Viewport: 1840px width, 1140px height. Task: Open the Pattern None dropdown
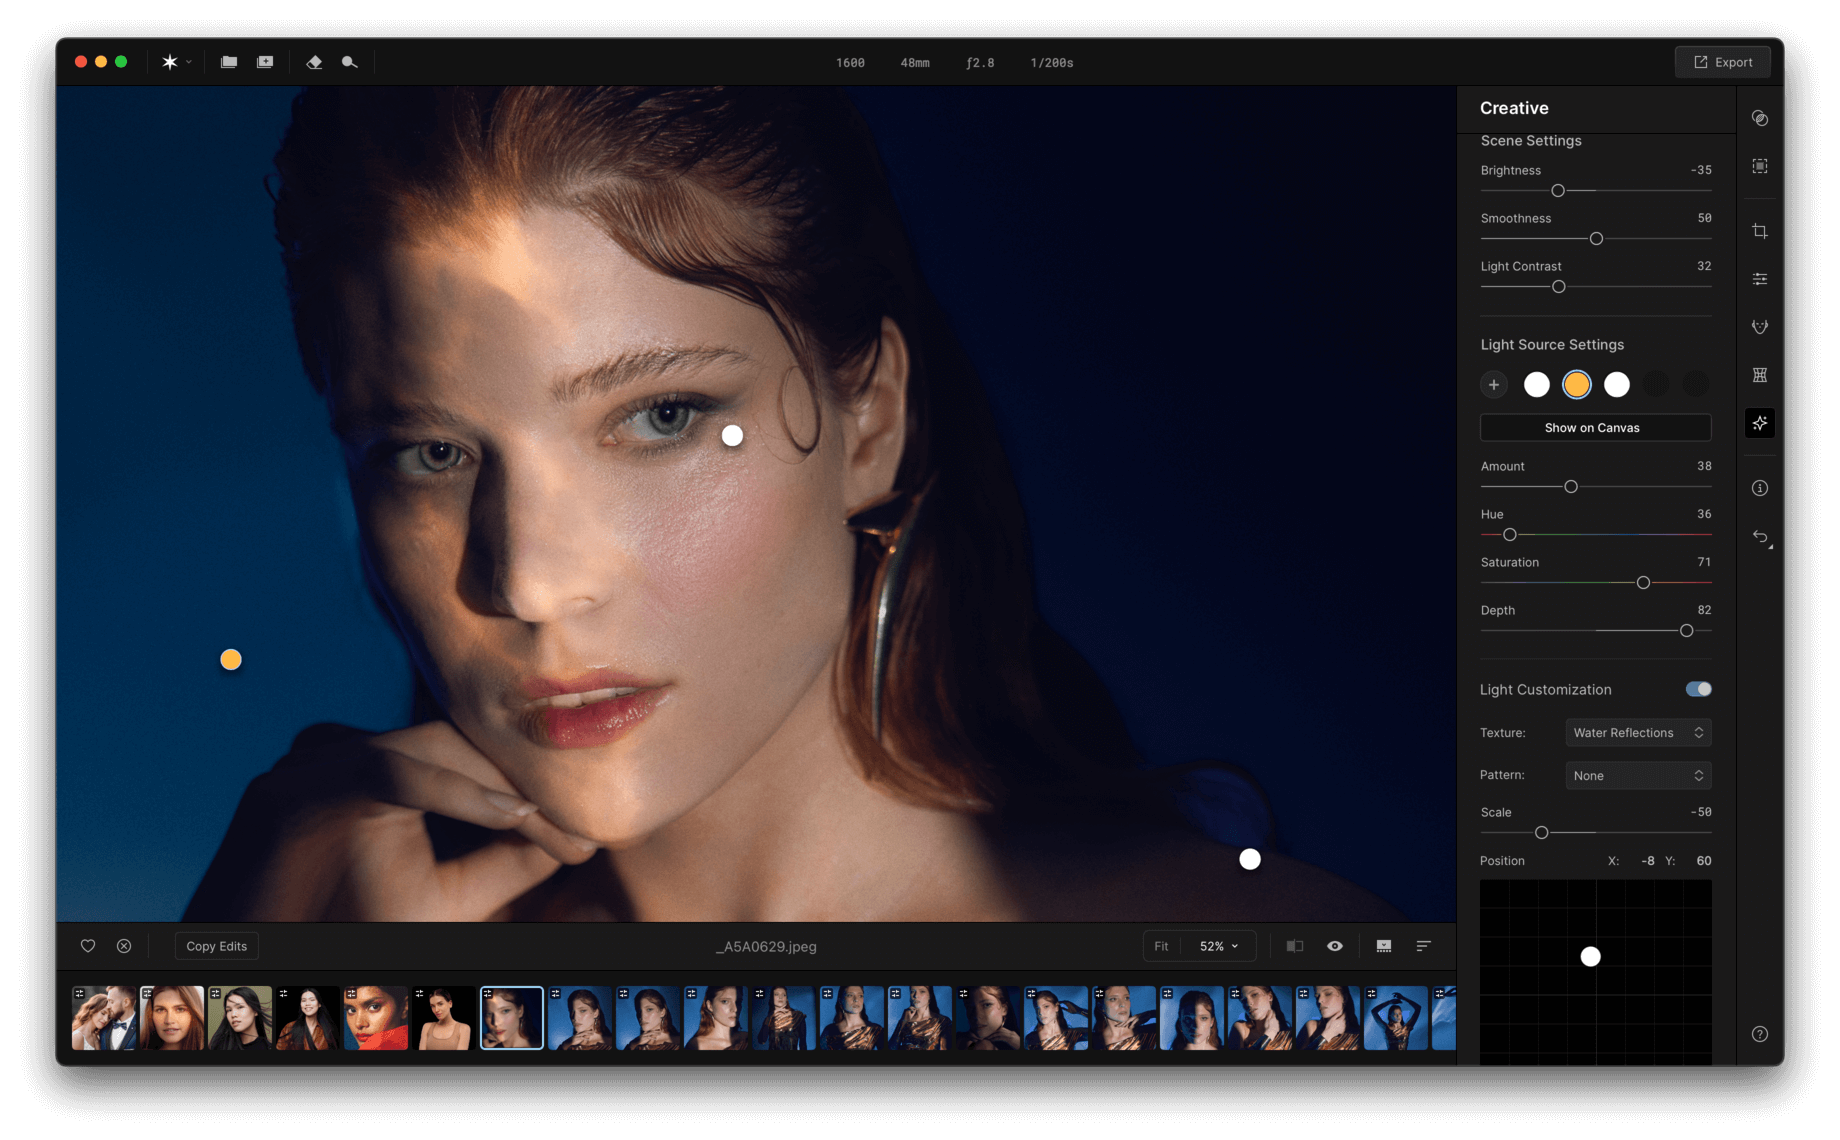[x=1638, y=776]
